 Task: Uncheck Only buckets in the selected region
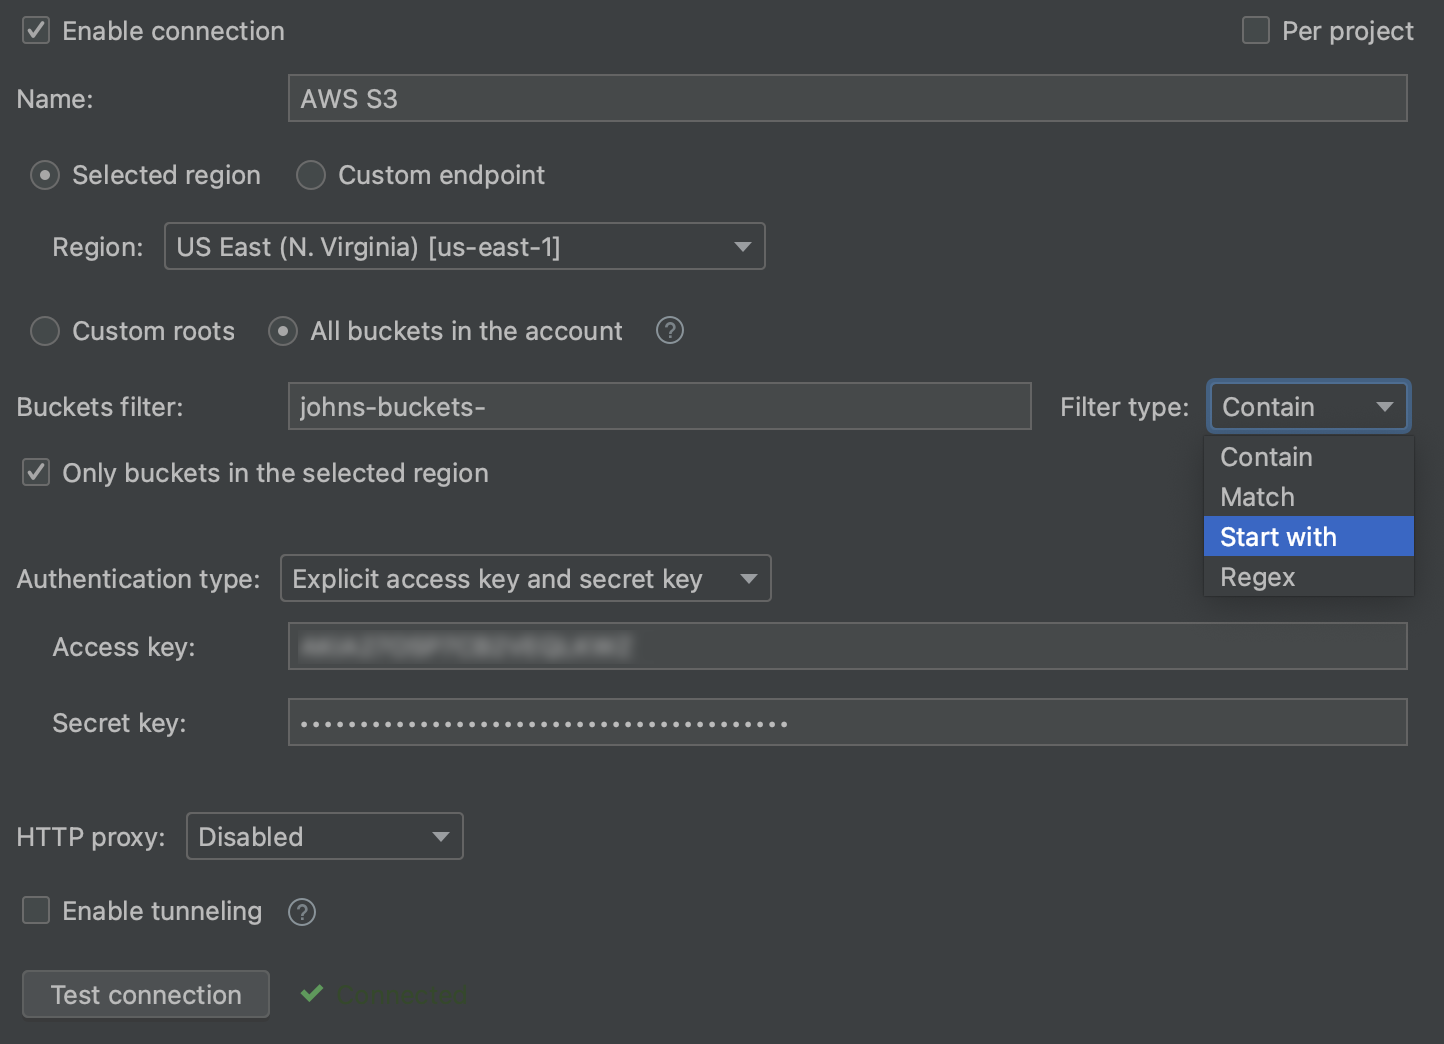(x=35, y=472)
